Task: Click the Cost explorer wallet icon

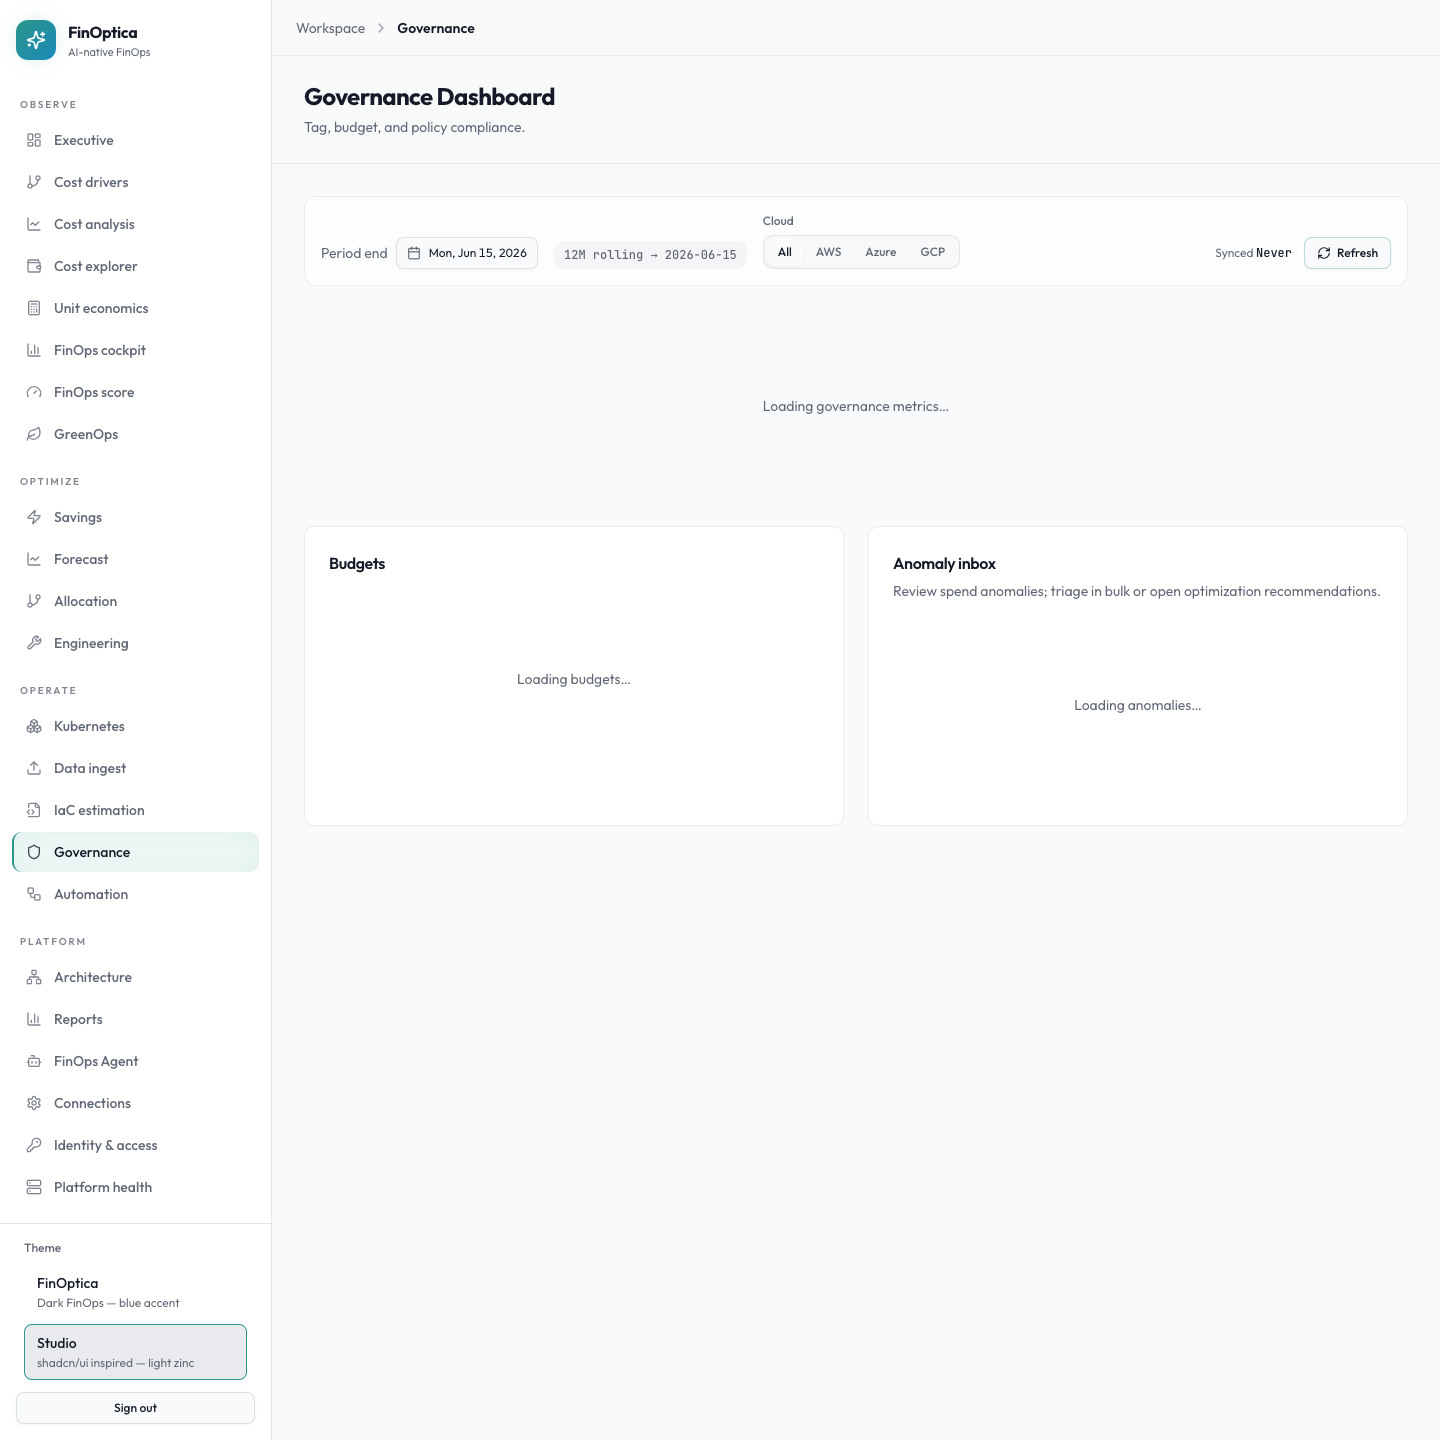Action: tap(34, 266)
